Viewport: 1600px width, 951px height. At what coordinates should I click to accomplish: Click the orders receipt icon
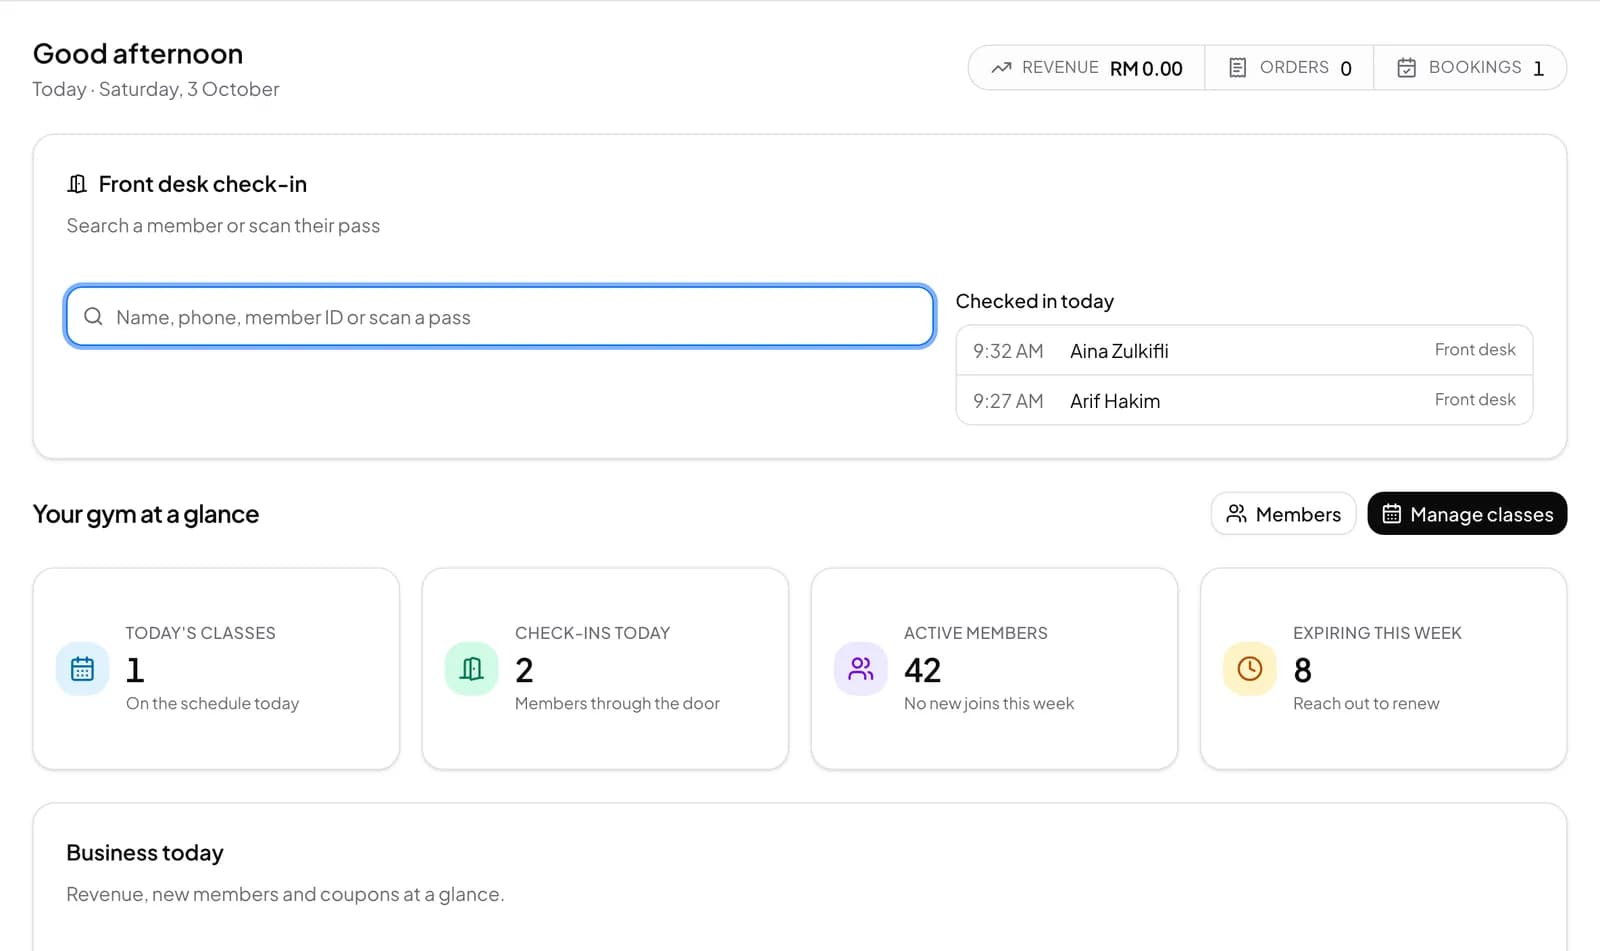pos(1237,68)
